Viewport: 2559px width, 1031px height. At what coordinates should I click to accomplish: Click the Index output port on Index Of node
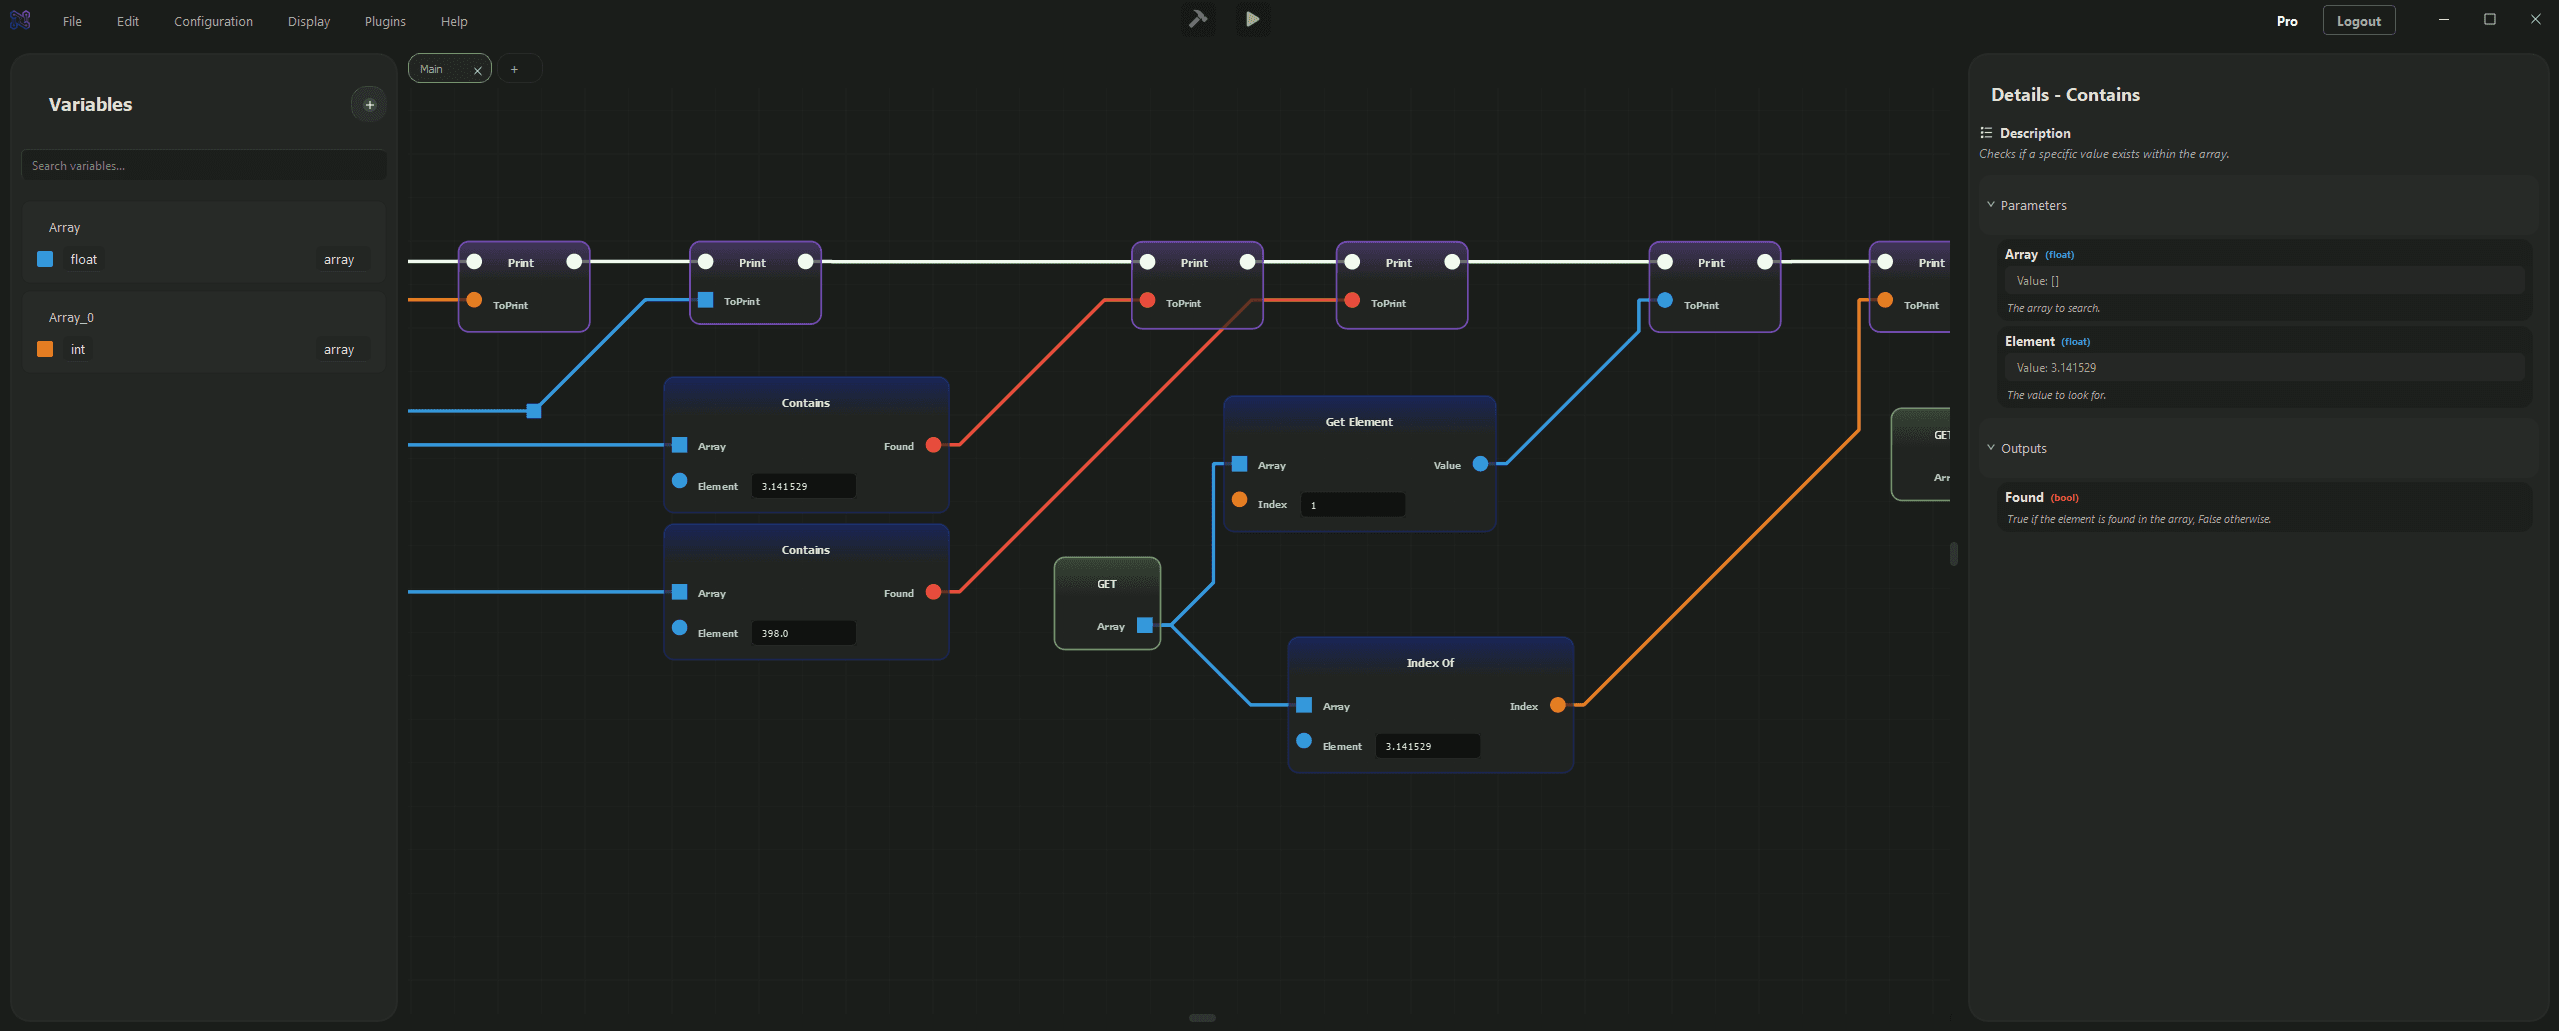tap(1556, 705)
